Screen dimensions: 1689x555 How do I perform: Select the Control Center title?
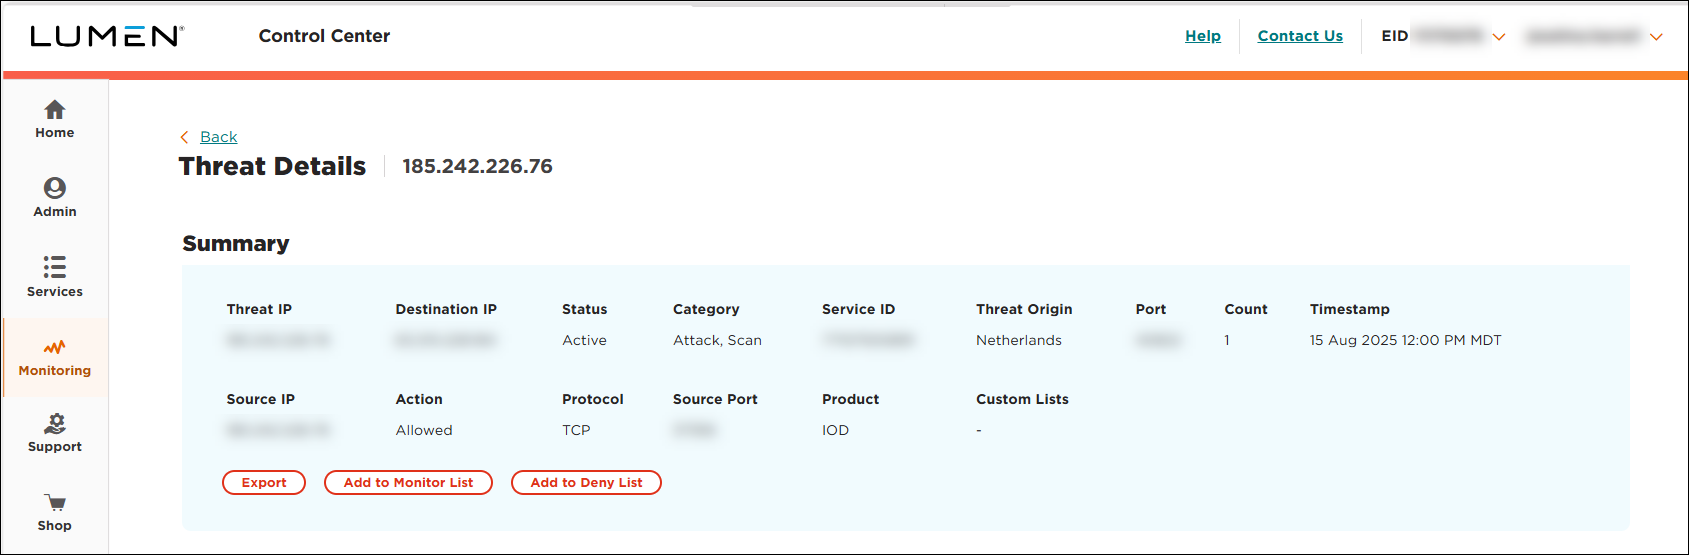(324, 36)
